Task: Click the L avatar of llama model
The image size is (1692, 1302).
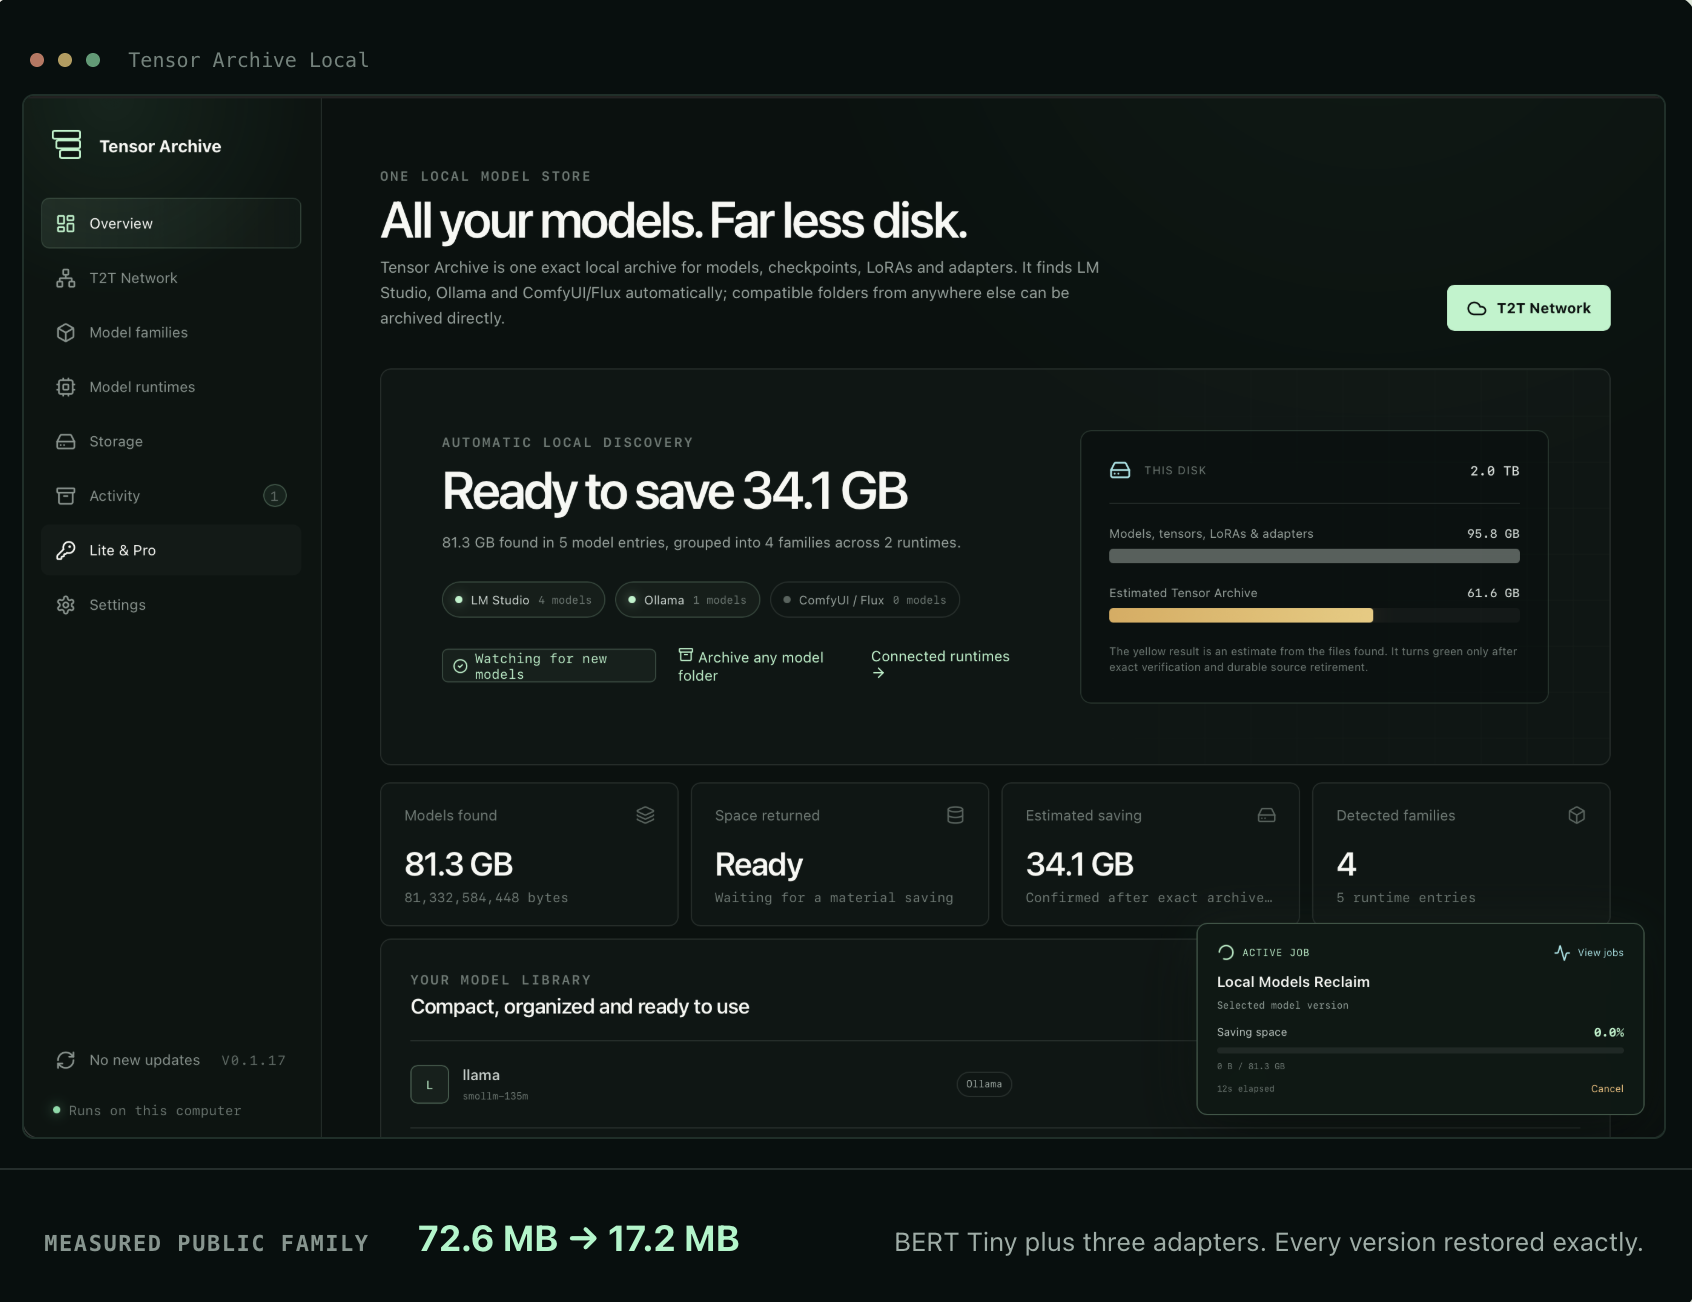Action: coord(429,1084)
